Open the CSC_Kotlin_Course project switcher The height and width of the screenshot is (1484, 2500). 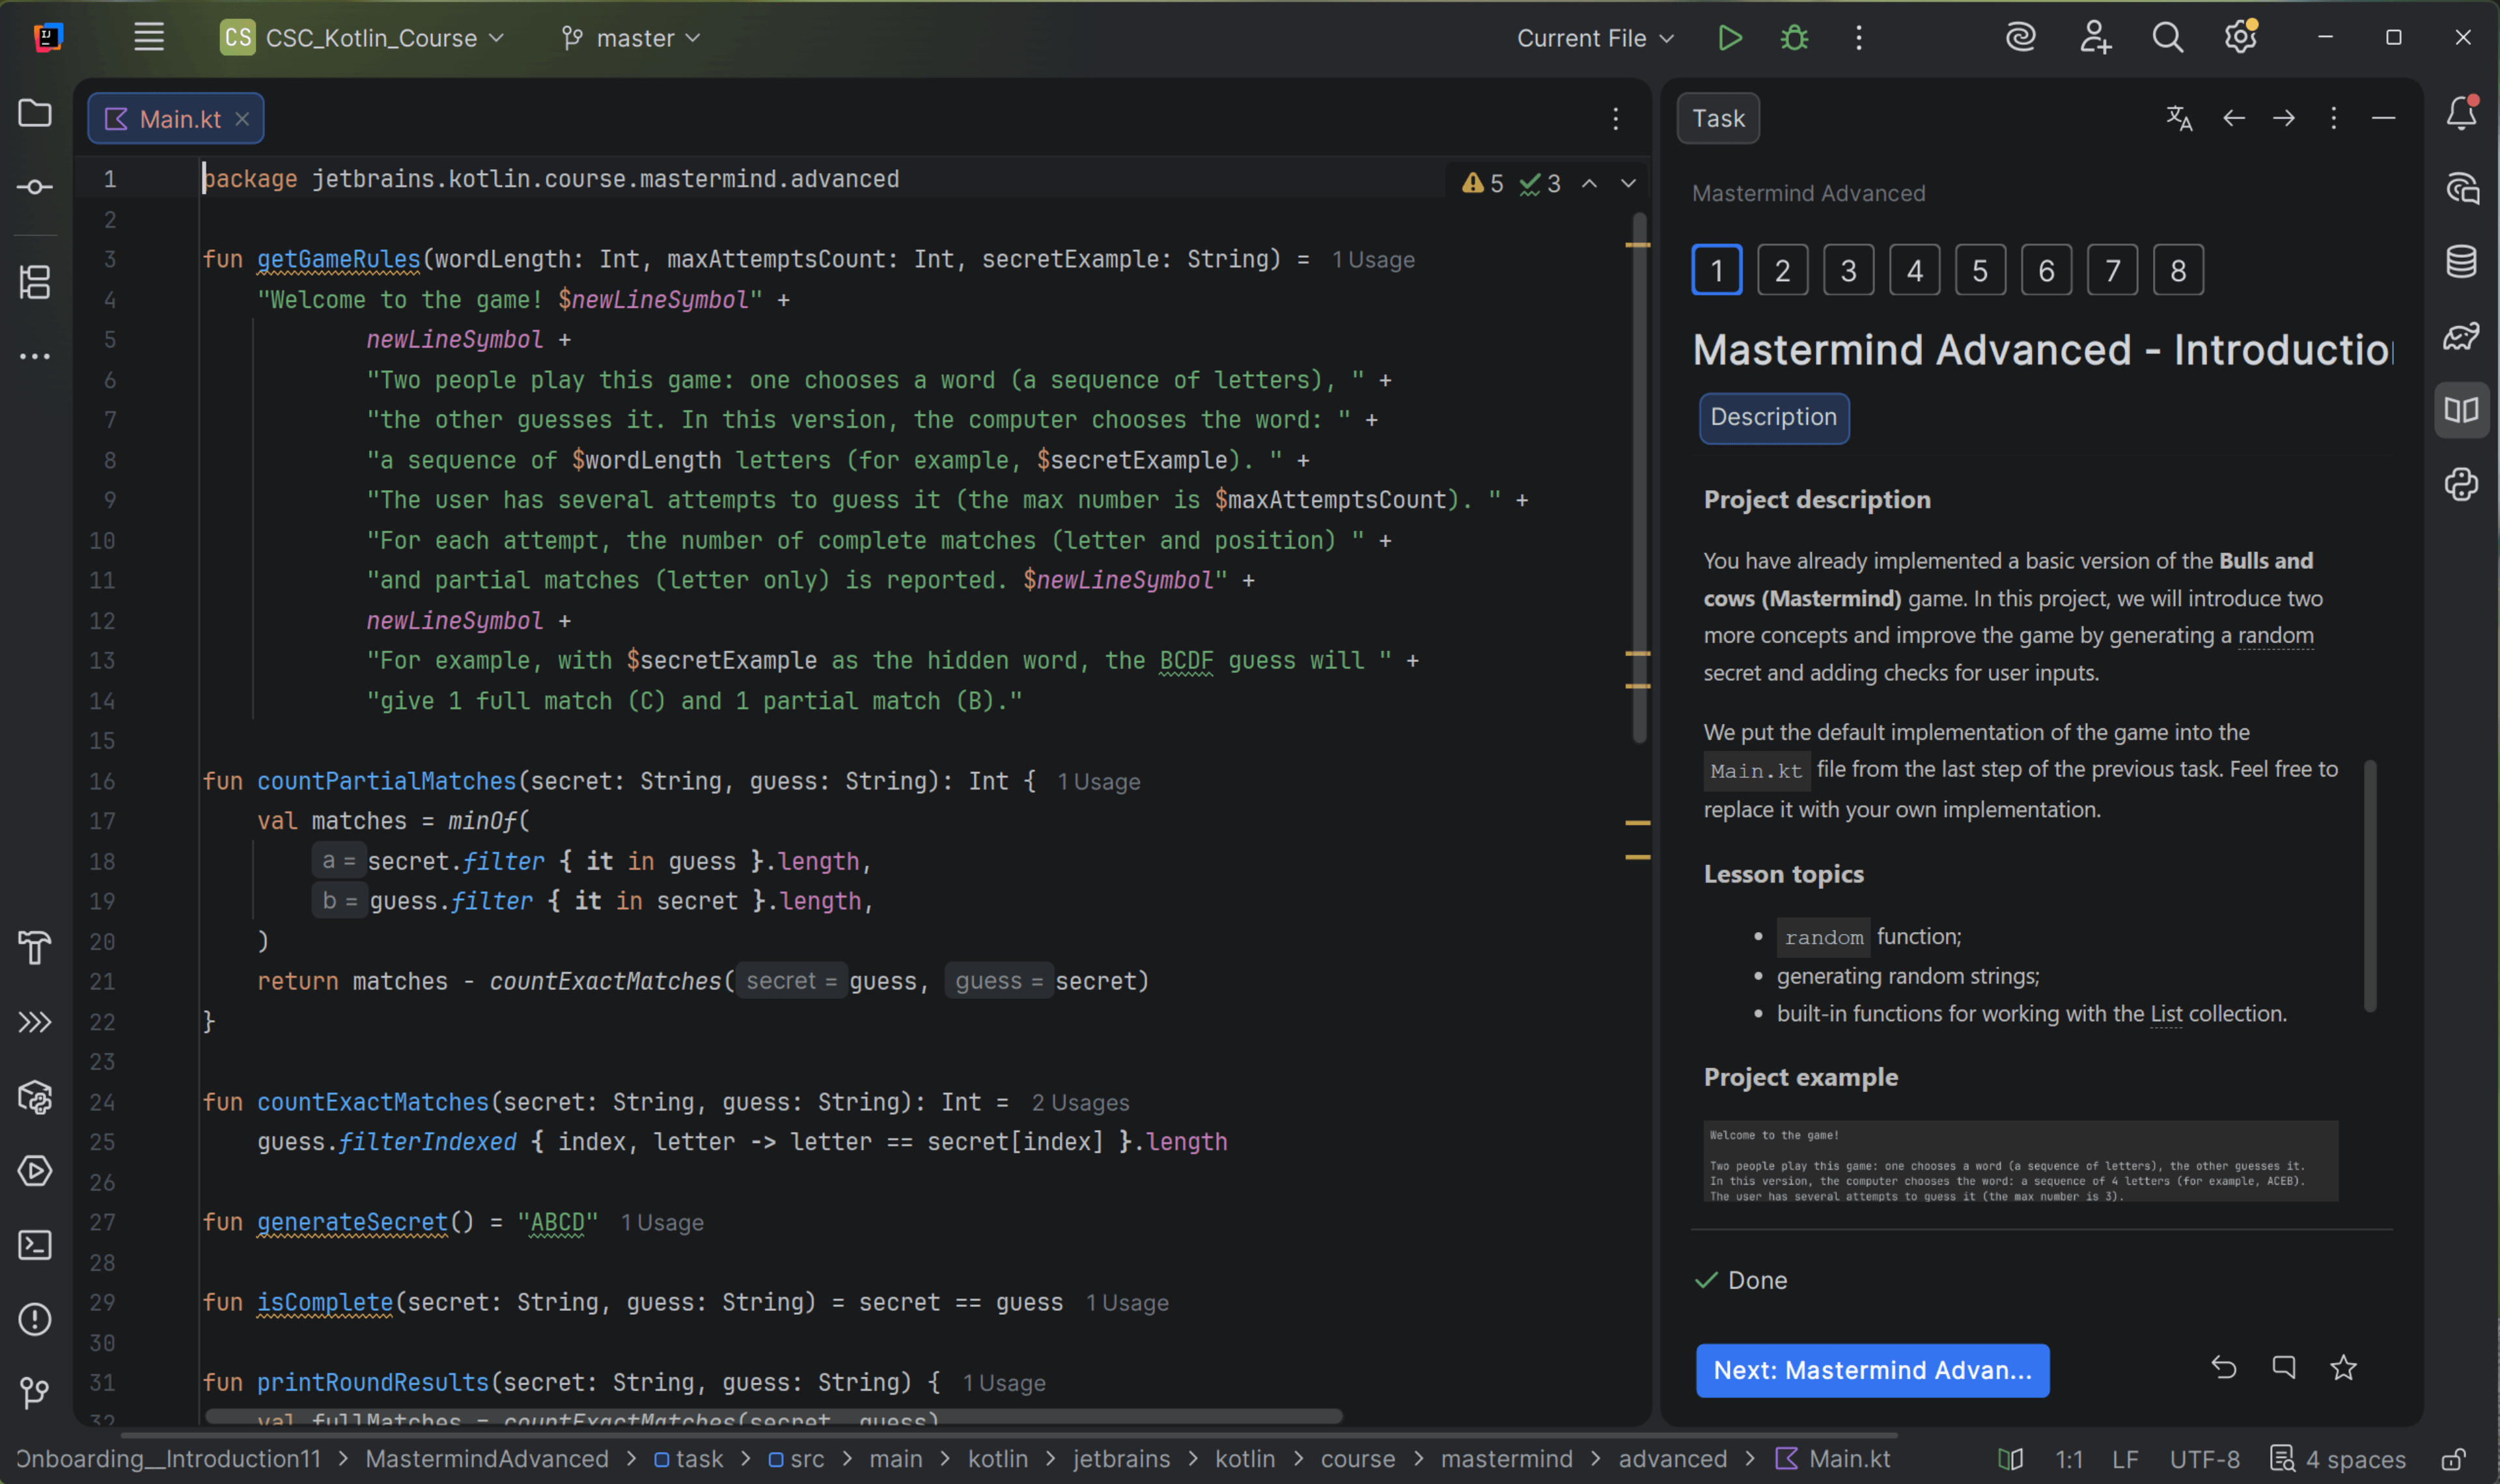360,38
